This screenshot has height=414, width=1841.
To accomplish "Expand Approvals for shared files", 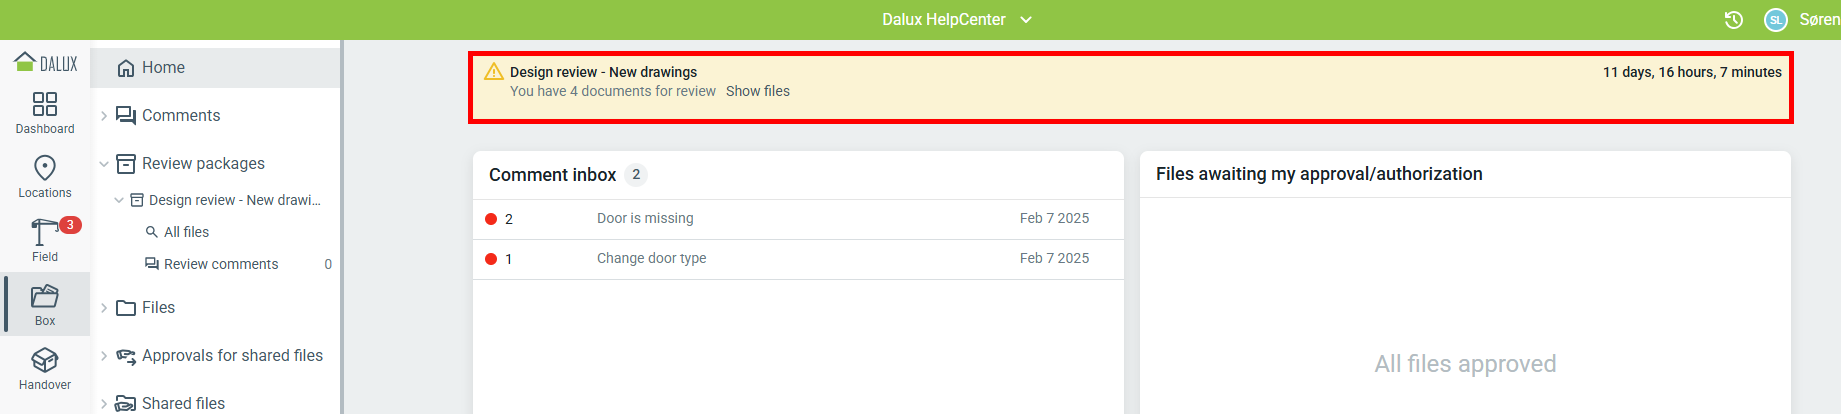I will [x=104, y=356].
